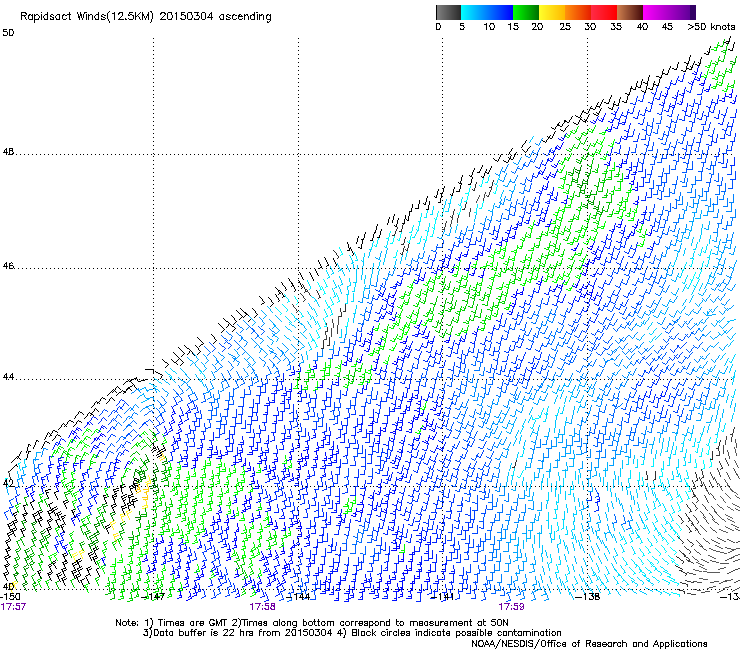The height and width of the screenshot is (650, 740).
Task: Click legend tick label 25
Action: coord(565,27)
